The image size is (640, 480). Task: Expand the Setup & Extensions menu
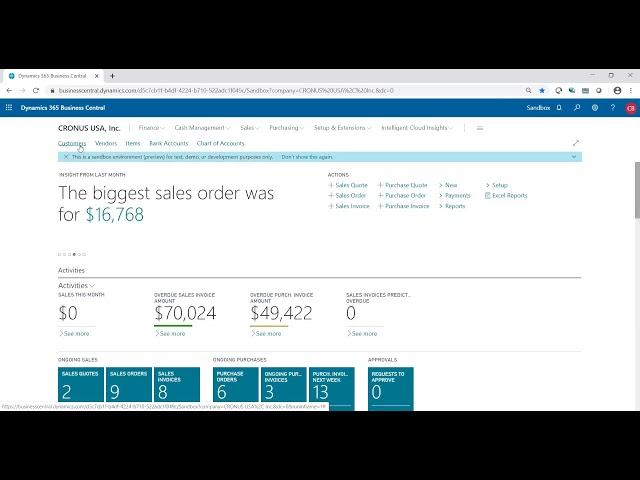[342, 128]
